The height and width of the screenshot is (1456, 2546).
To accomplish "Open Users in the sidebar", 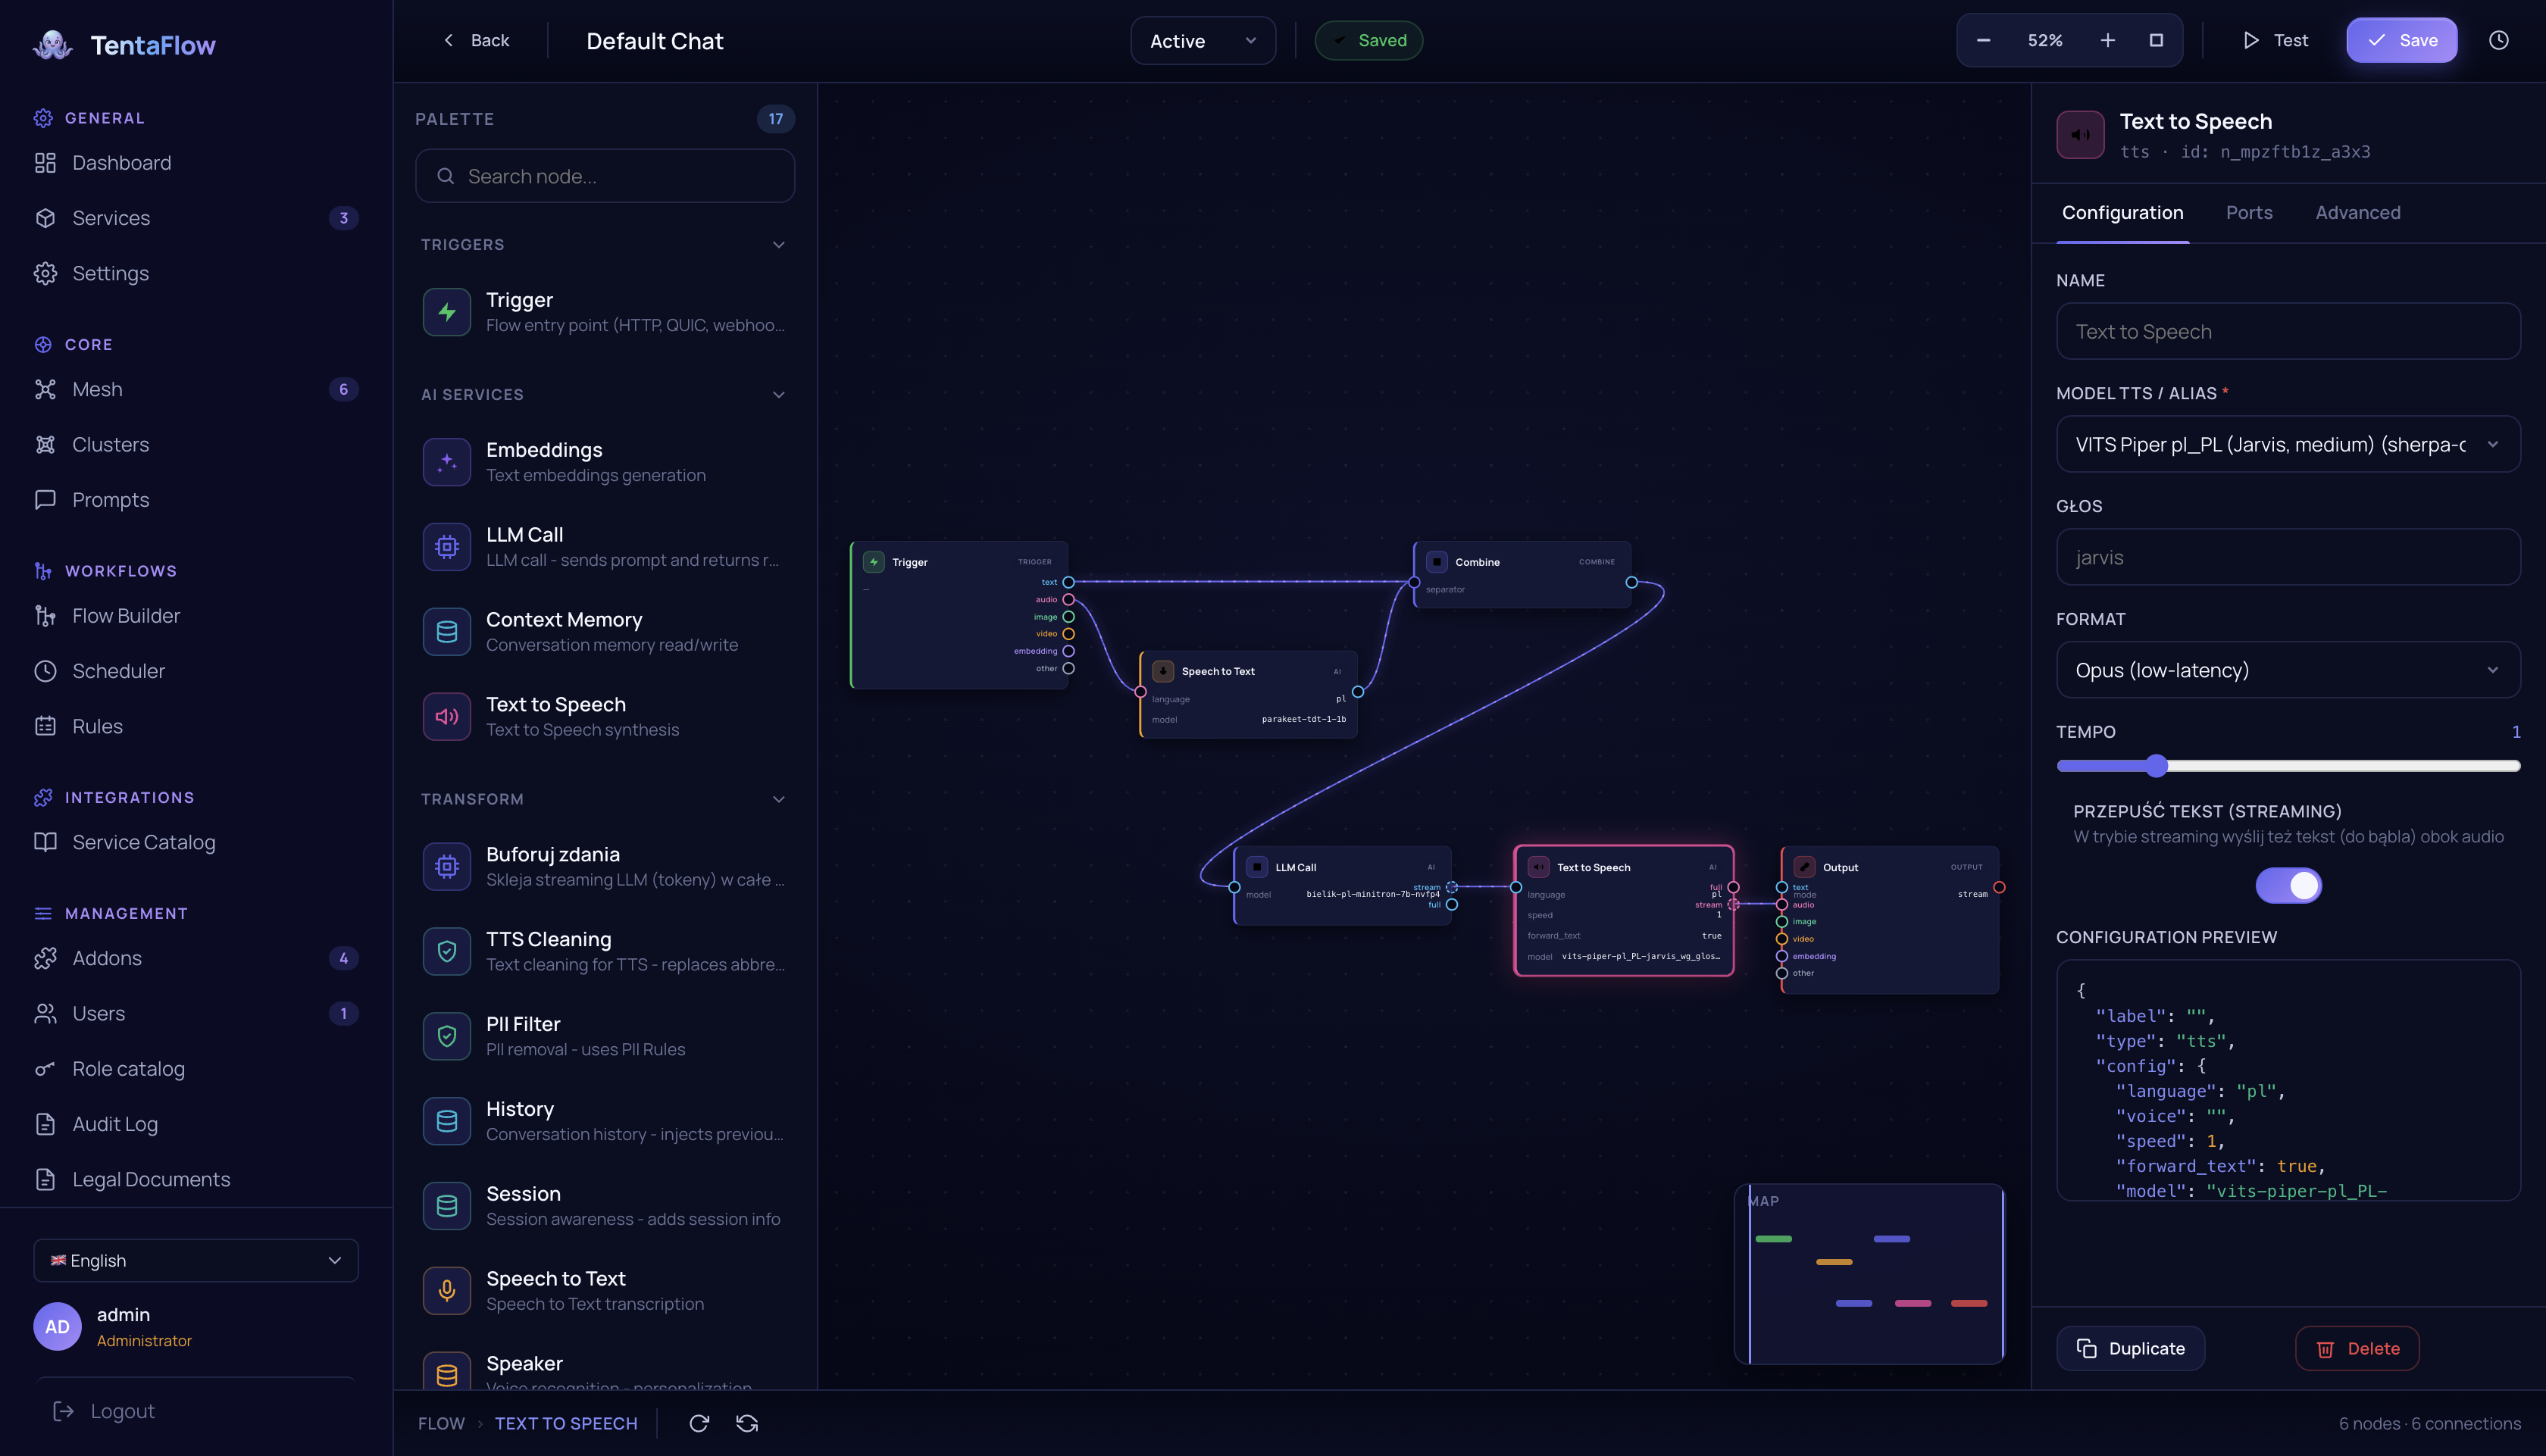I will pyautogui.click(x=196, y=1013).
